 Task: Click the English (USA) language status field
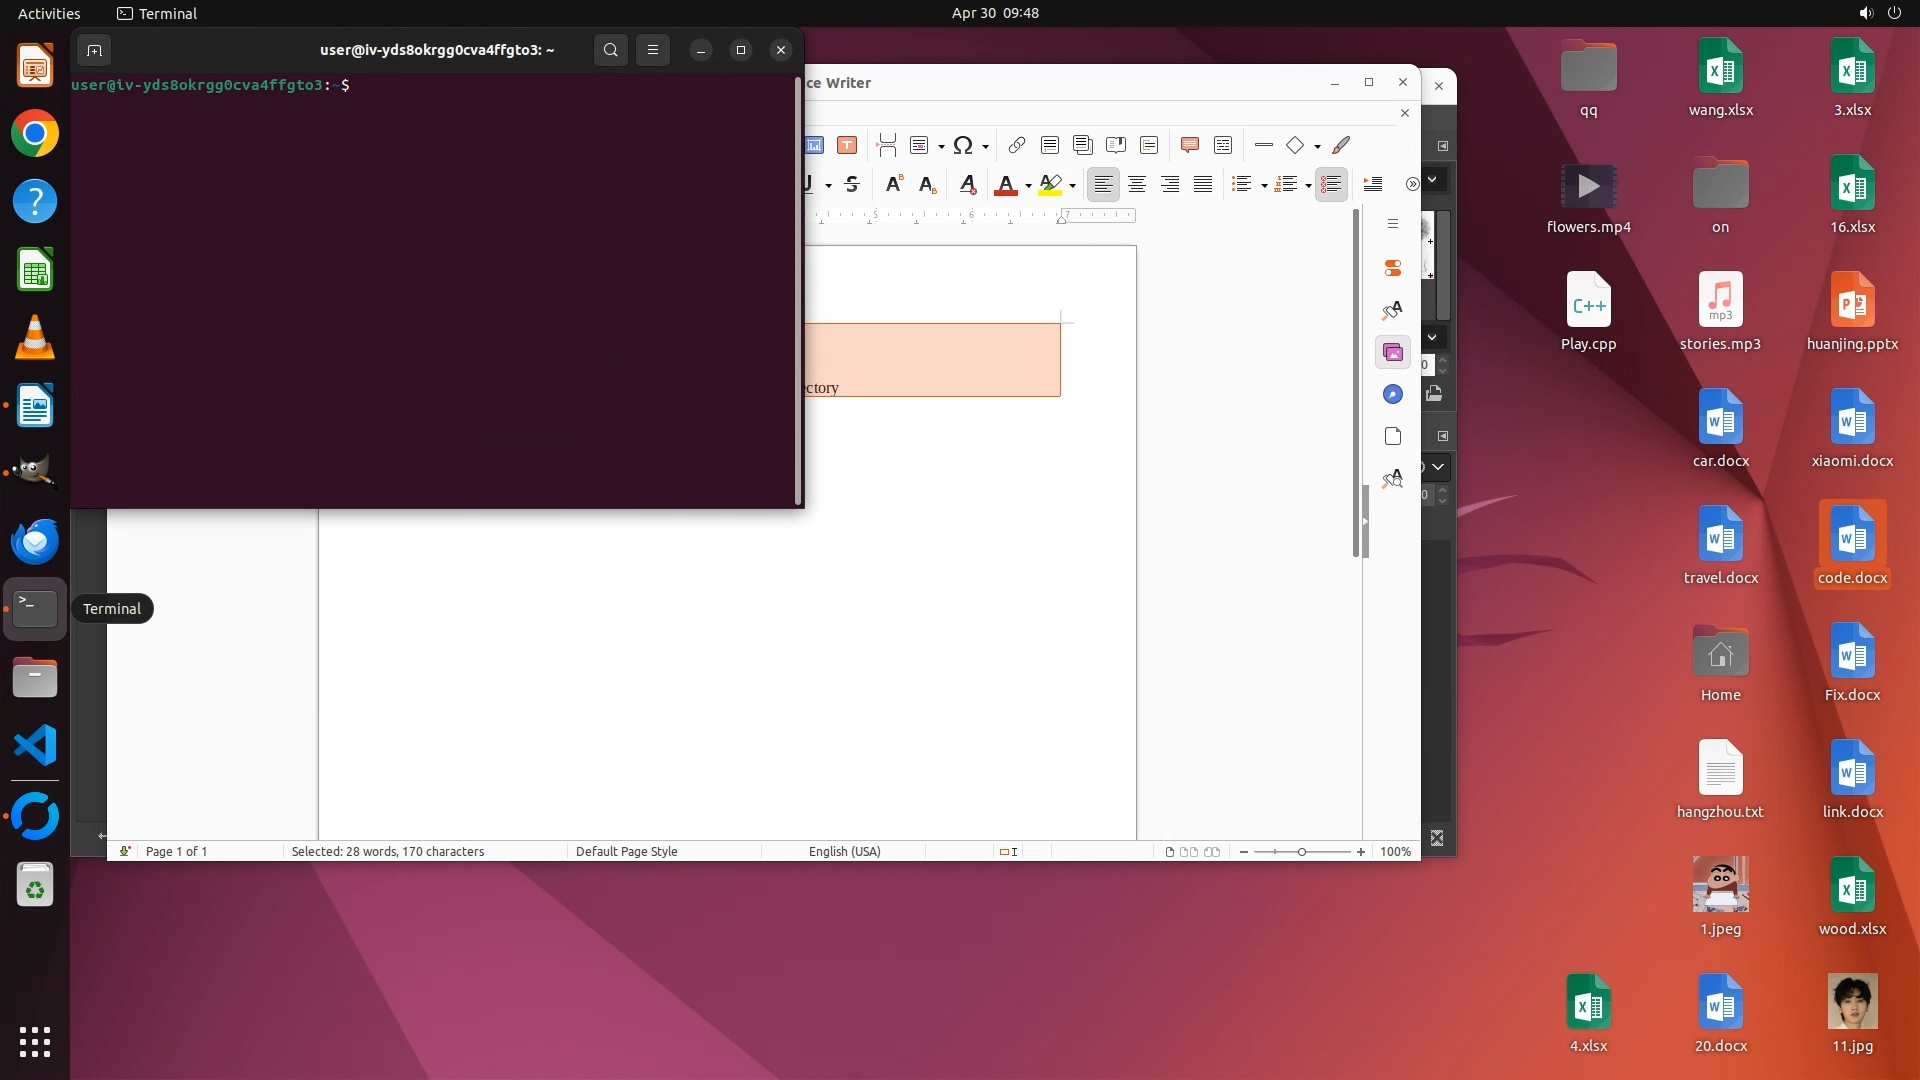(x=844, y=852)
